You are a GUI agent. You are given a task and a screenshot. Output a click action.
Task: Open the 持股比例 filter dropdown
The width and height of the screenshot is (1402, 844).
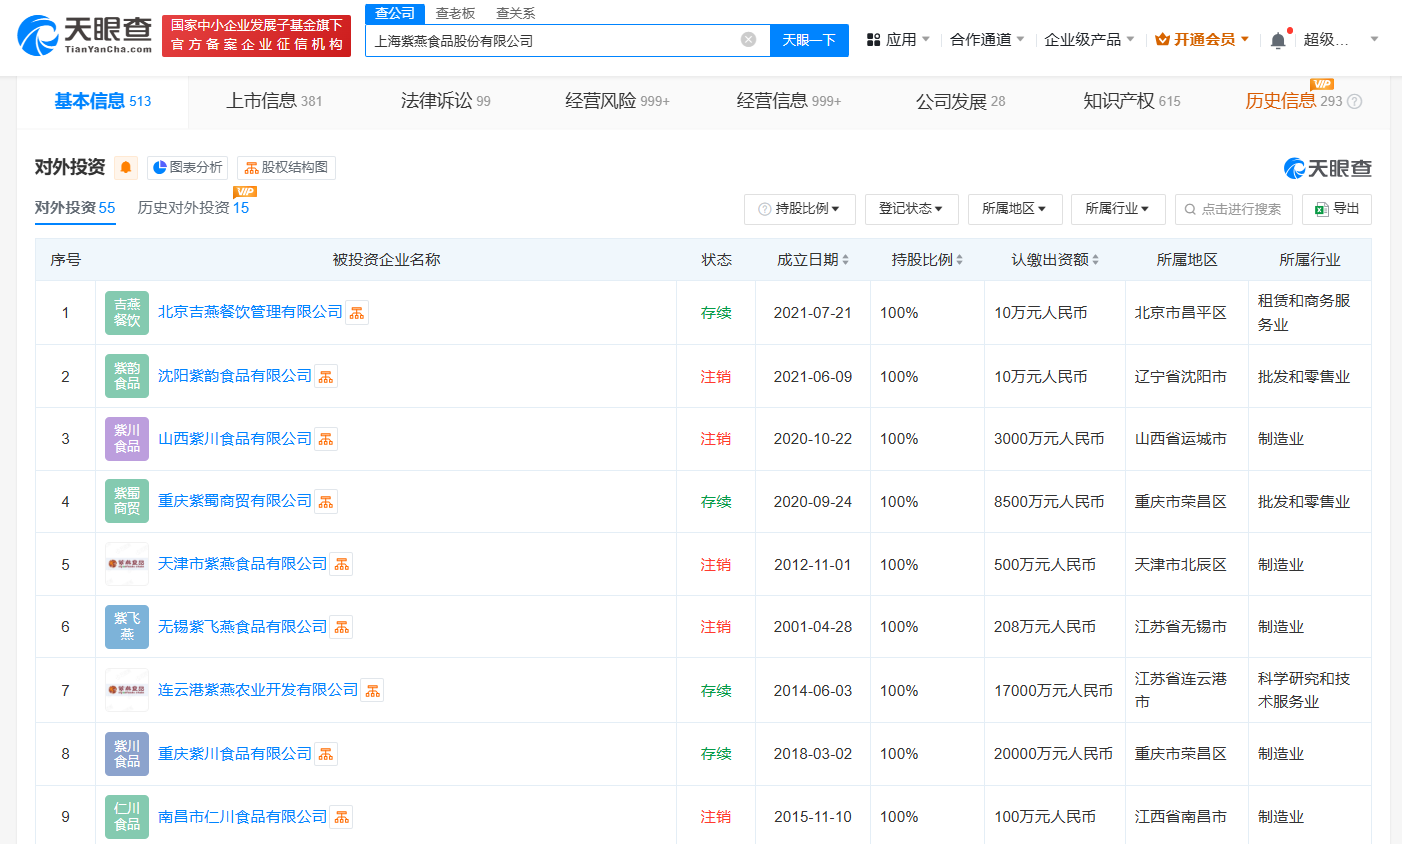click(799, 209)
